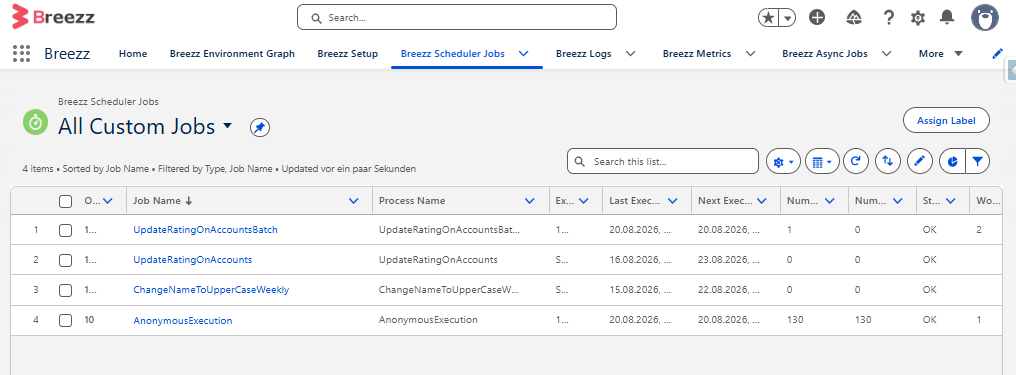Open the AnonymousExecution job link
This screenshot has height=375, width=1016.
[183, 321]
